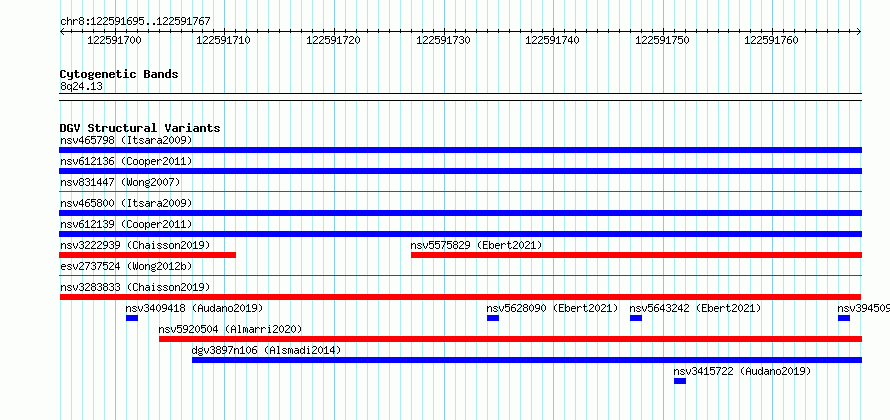Click the blue bar under nsv612136
890x420 pixels.
(460, 171)
